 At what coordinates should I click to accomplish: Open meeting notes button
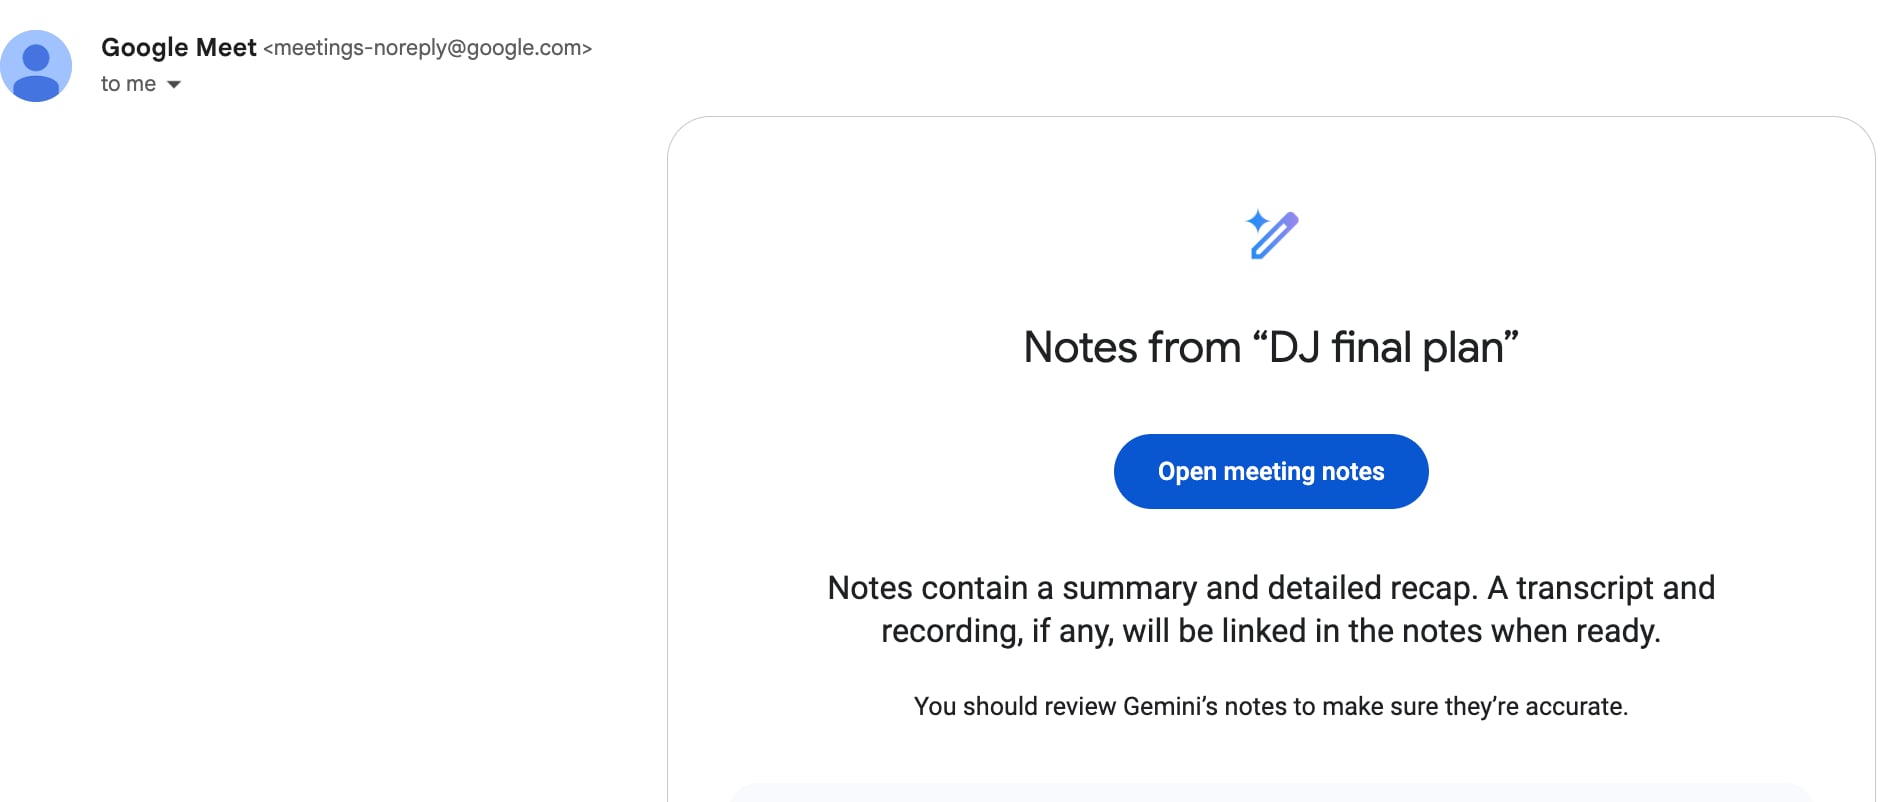1271,471
